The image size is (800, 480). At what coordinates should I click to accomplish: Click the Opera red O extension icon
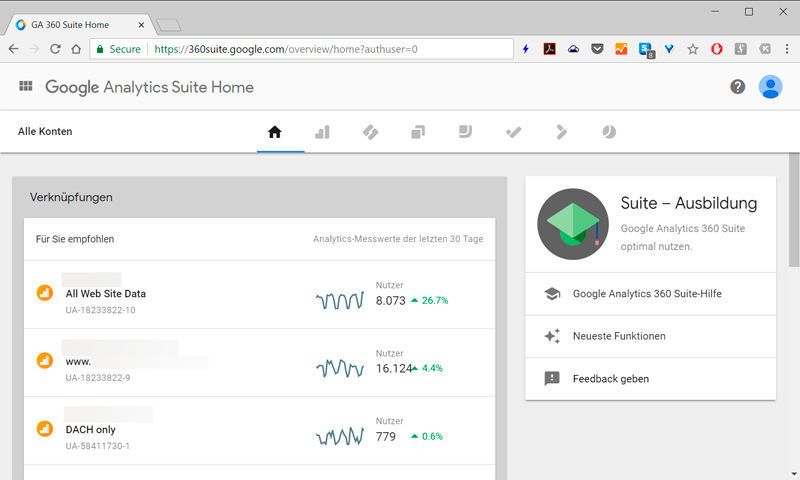click(x=716, y=49)
